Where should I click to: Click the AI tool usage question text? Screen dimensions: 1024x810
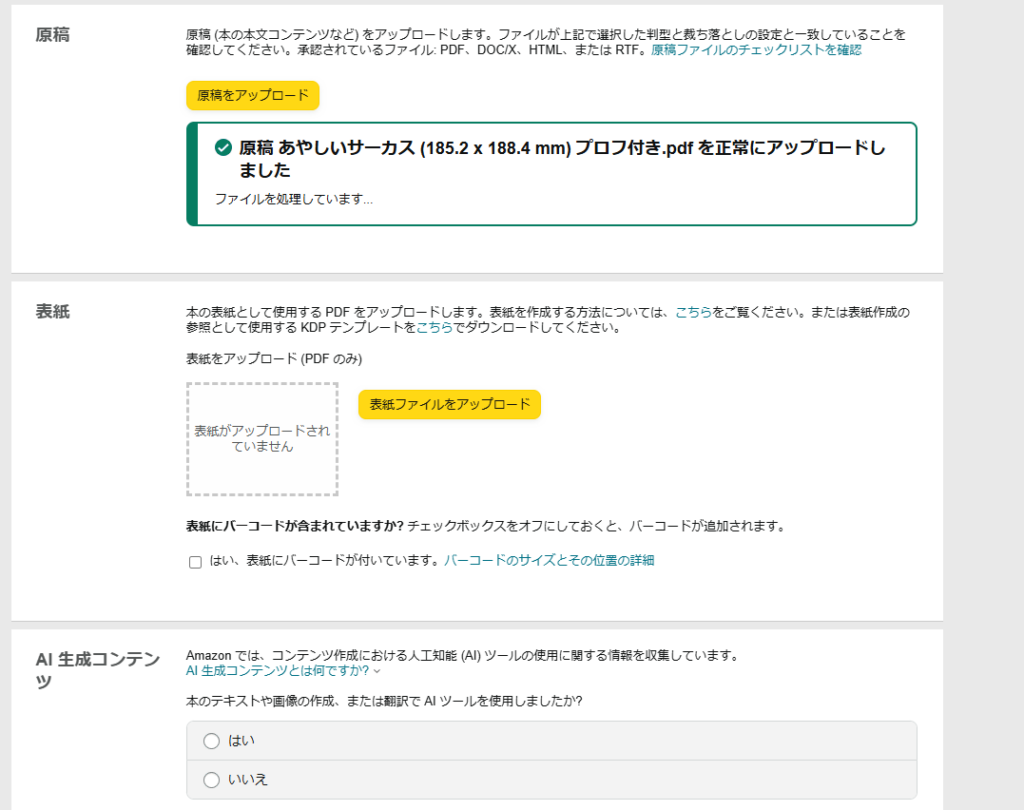coord(384,701)
